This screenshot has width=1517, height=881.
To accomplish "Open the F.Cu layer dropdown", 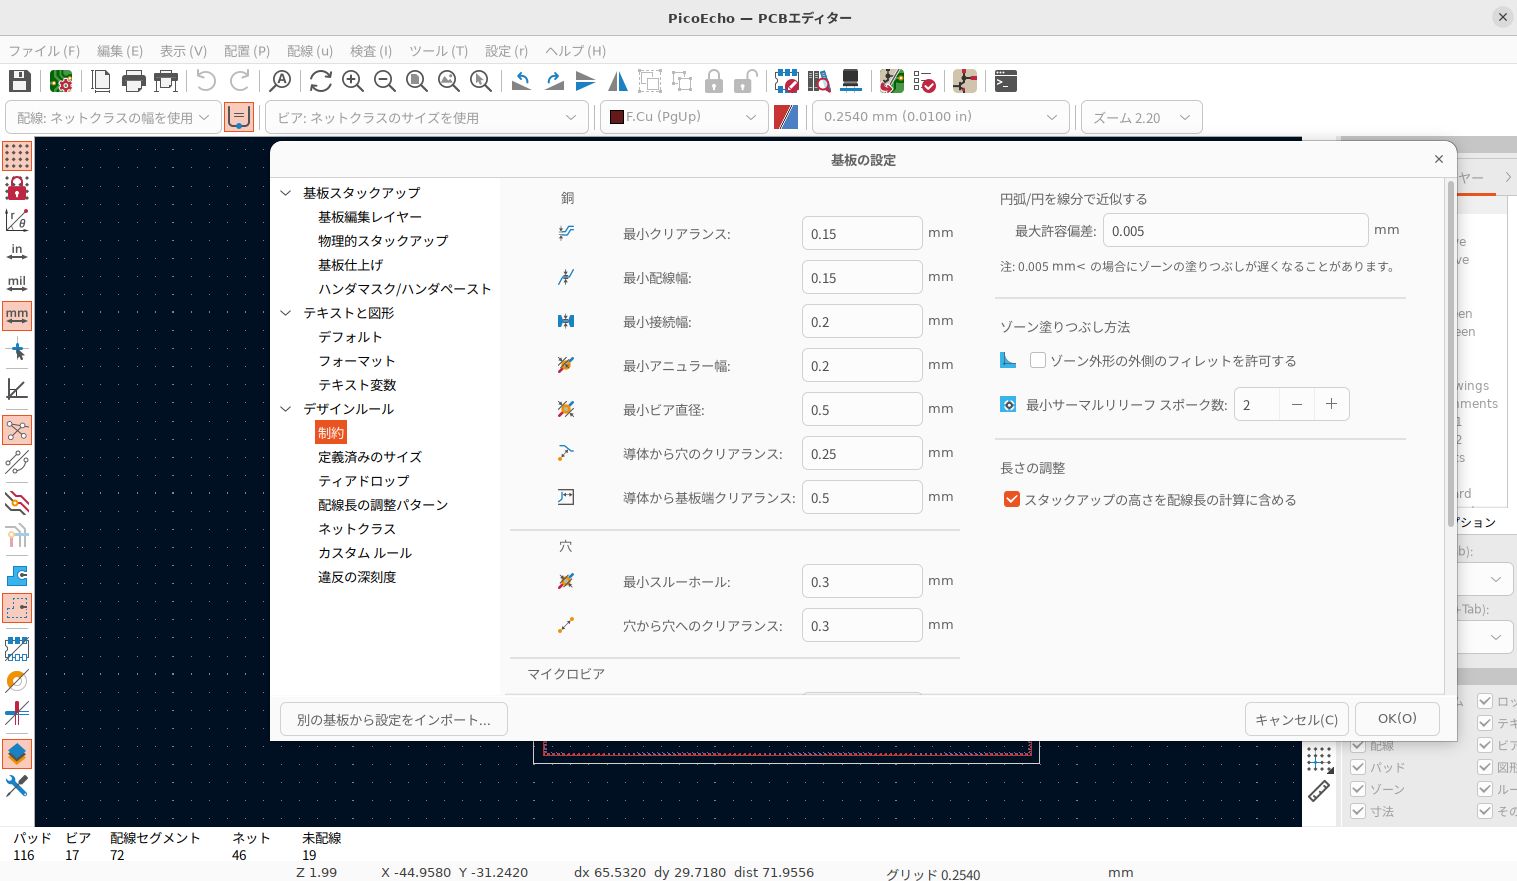I will [684, 117].
